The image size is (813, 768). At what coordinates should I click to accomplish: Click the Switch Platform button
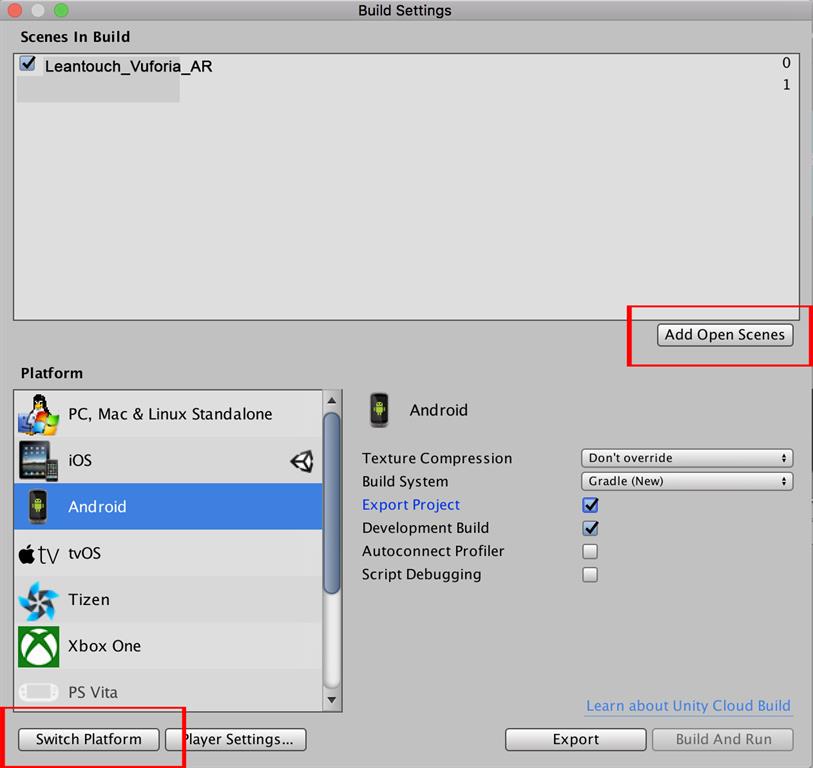point(89,739)
